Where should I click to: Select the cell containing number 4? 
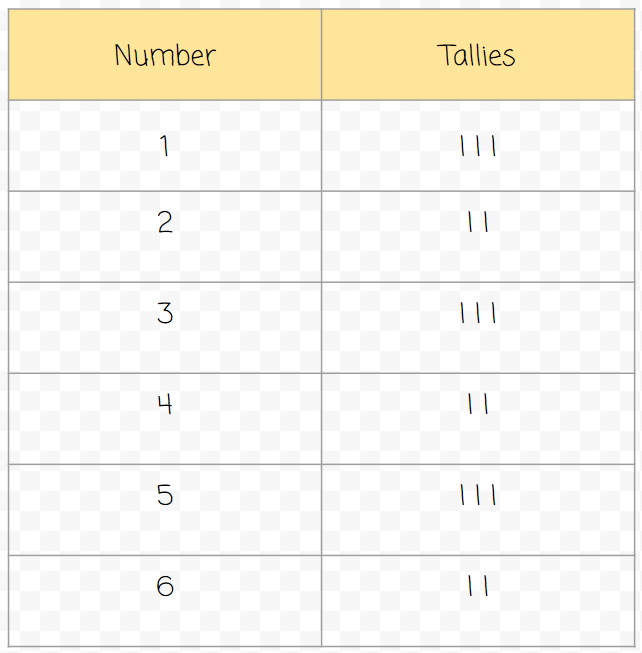[x=165, y=419]
